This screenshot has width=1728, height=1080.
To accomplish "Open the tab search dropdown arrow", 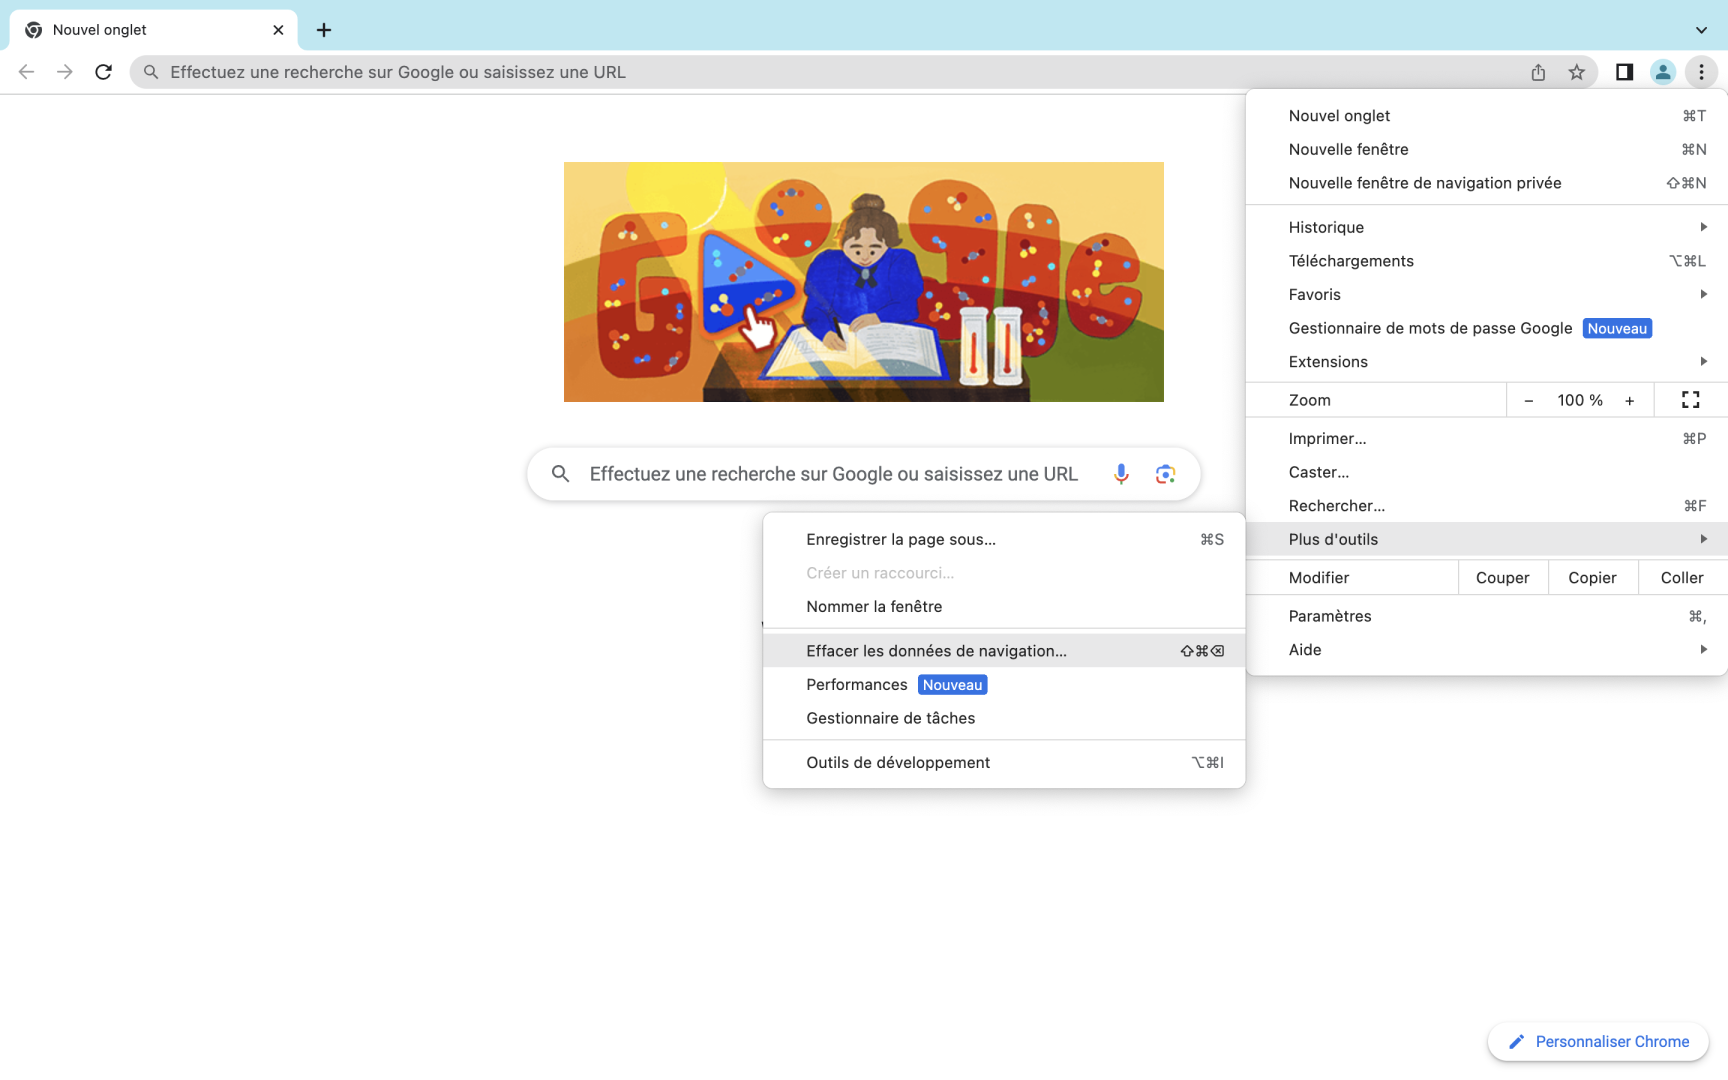I will 1700,29.
